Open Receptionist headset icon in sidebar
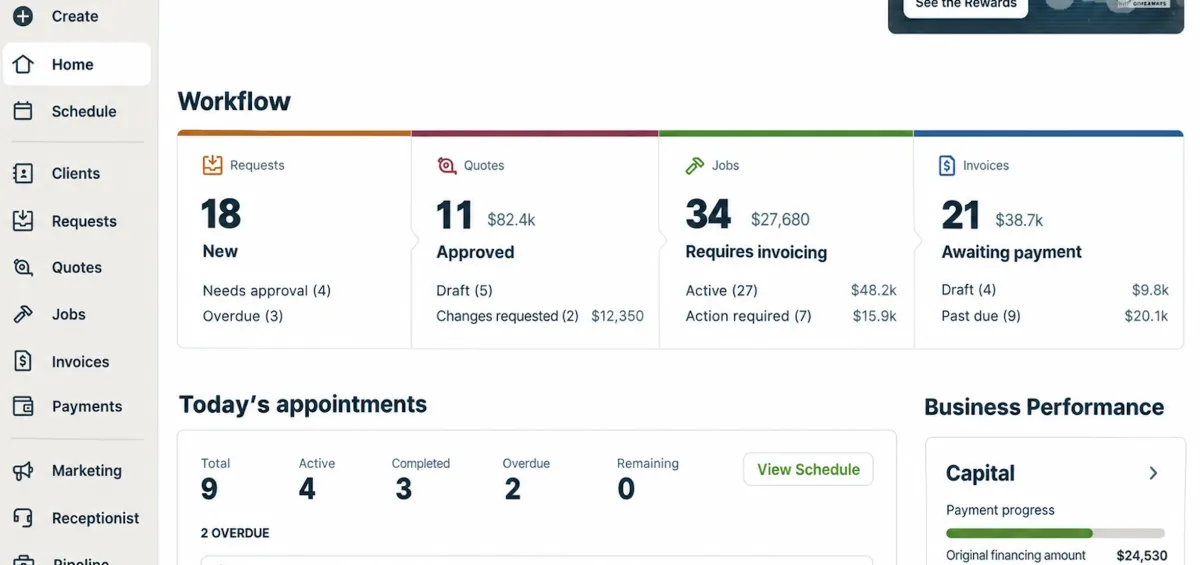The width and height of the screenshot is (1200, 565). 23,518
